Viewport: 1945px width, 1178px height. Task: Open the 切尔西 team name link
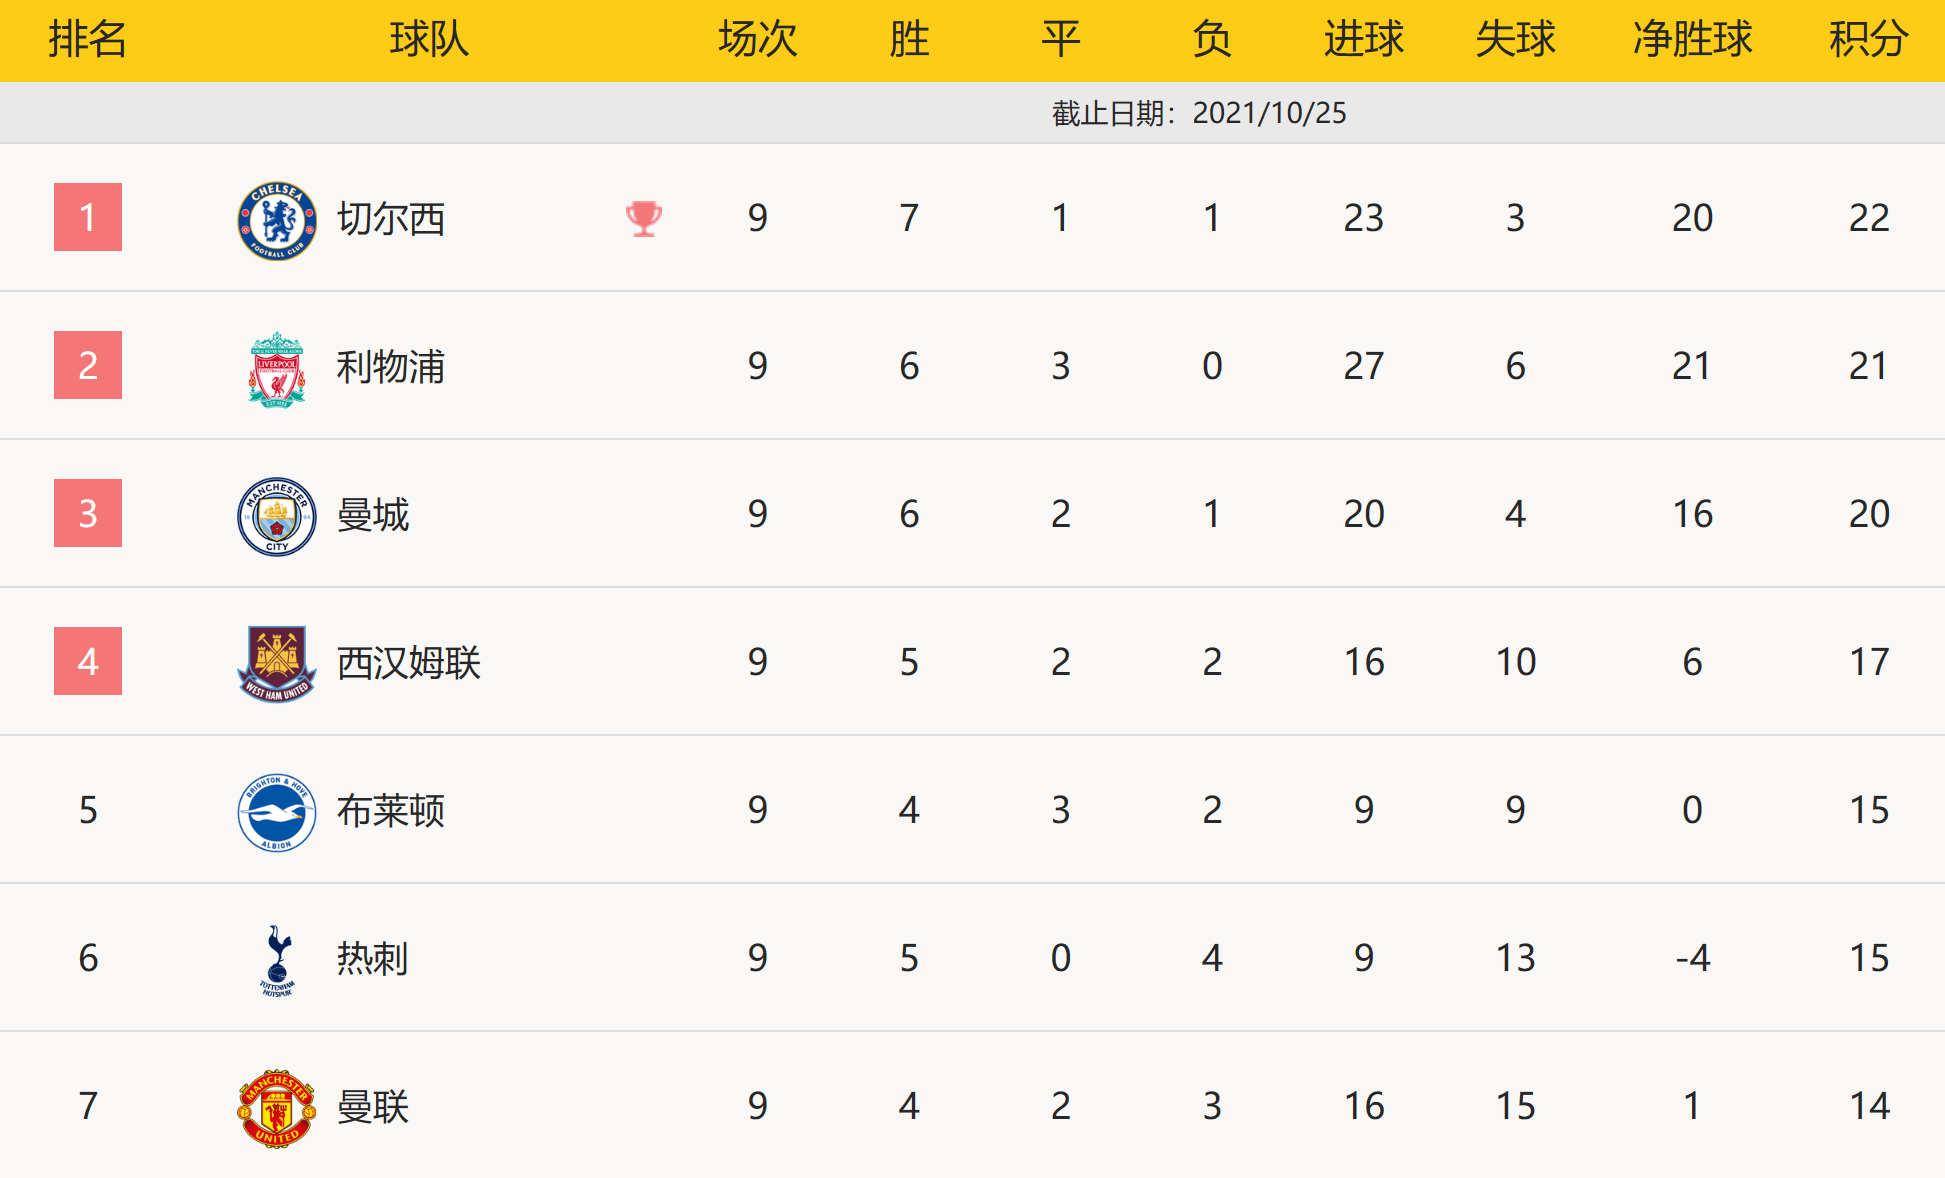pos(391,219)
